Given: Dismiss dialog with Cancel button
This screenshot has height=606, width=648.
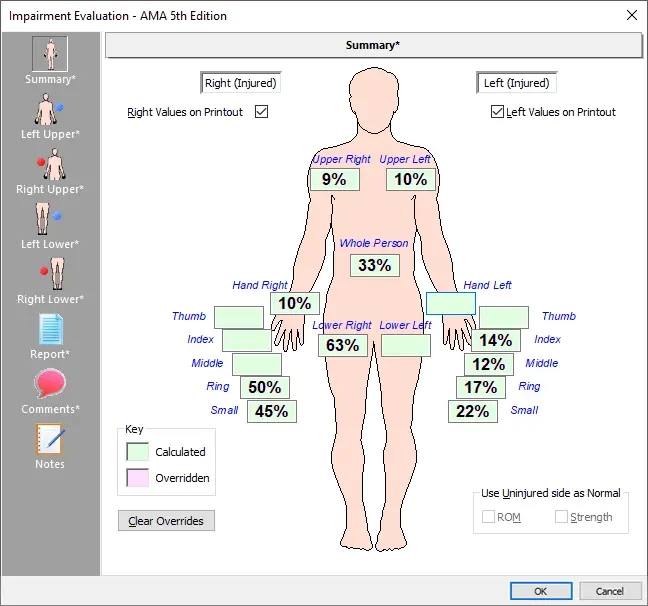Looking at the screenshot, I should (x=610, y=591).
